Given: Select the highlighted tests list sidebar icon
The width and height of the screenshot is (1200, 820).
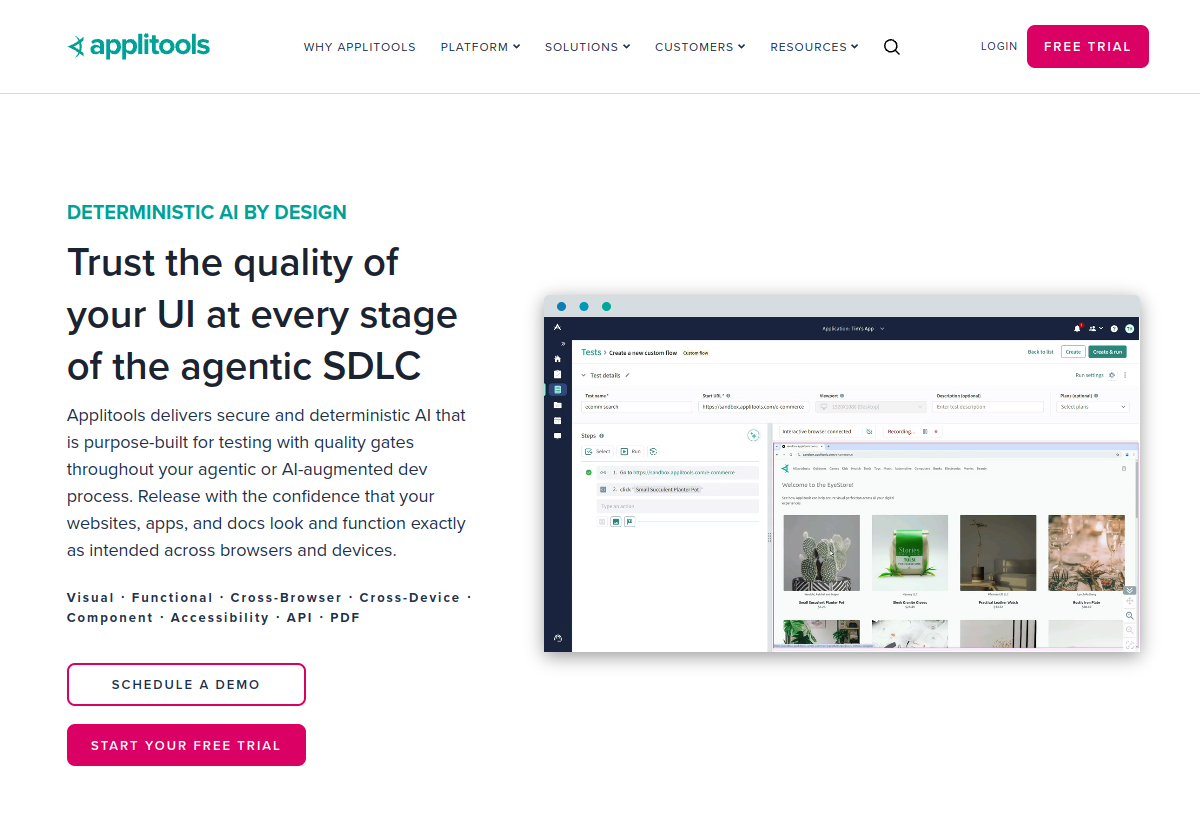Looking at the screenshot, I should pos(557,390).
